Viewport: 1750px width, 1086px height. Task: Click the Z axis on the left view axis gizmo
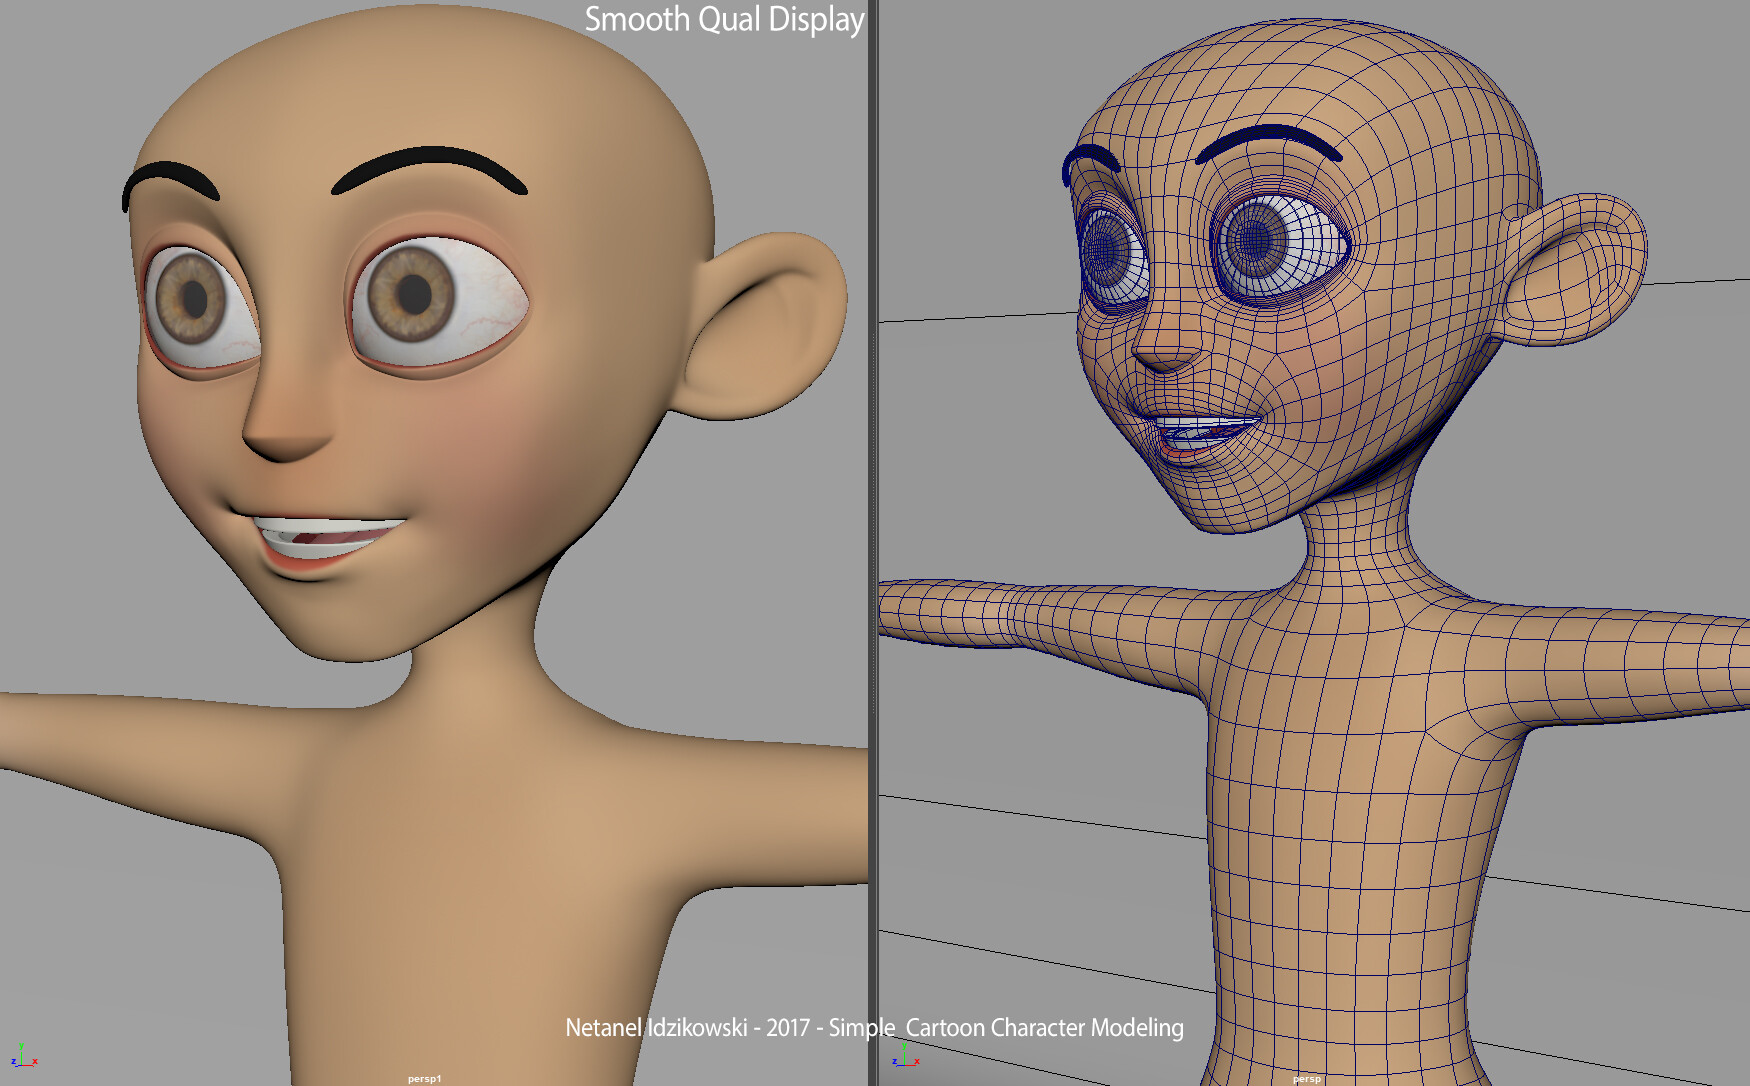(x=13, y=1061)
